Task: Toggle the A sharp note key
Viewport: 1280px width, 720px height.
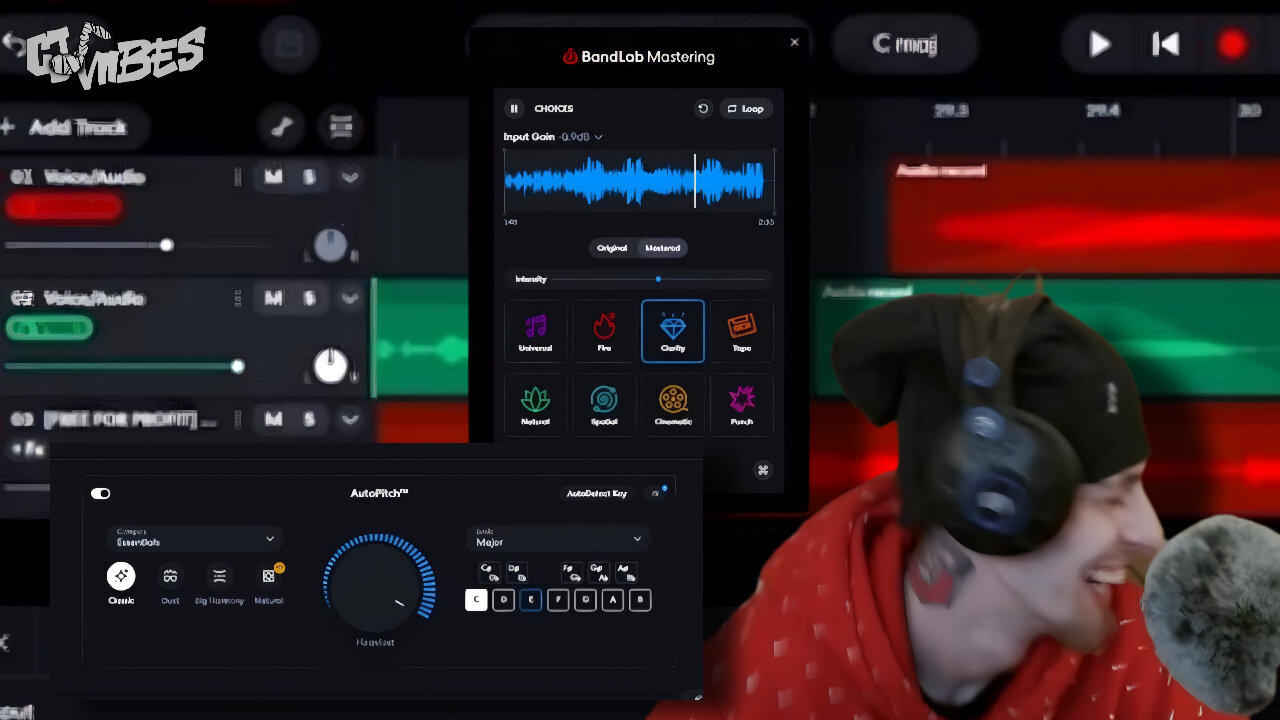Action: (626, 572)
